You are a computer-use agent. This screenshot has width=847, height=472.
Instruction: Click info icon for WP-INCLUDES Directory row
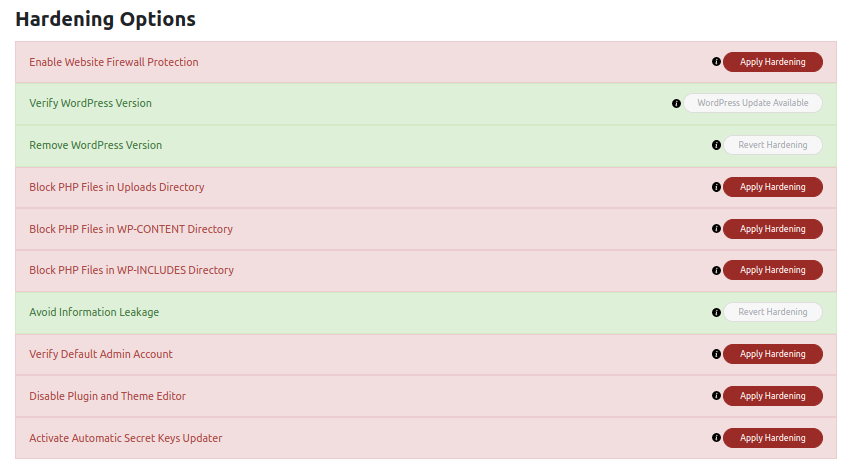click(716, 271)
